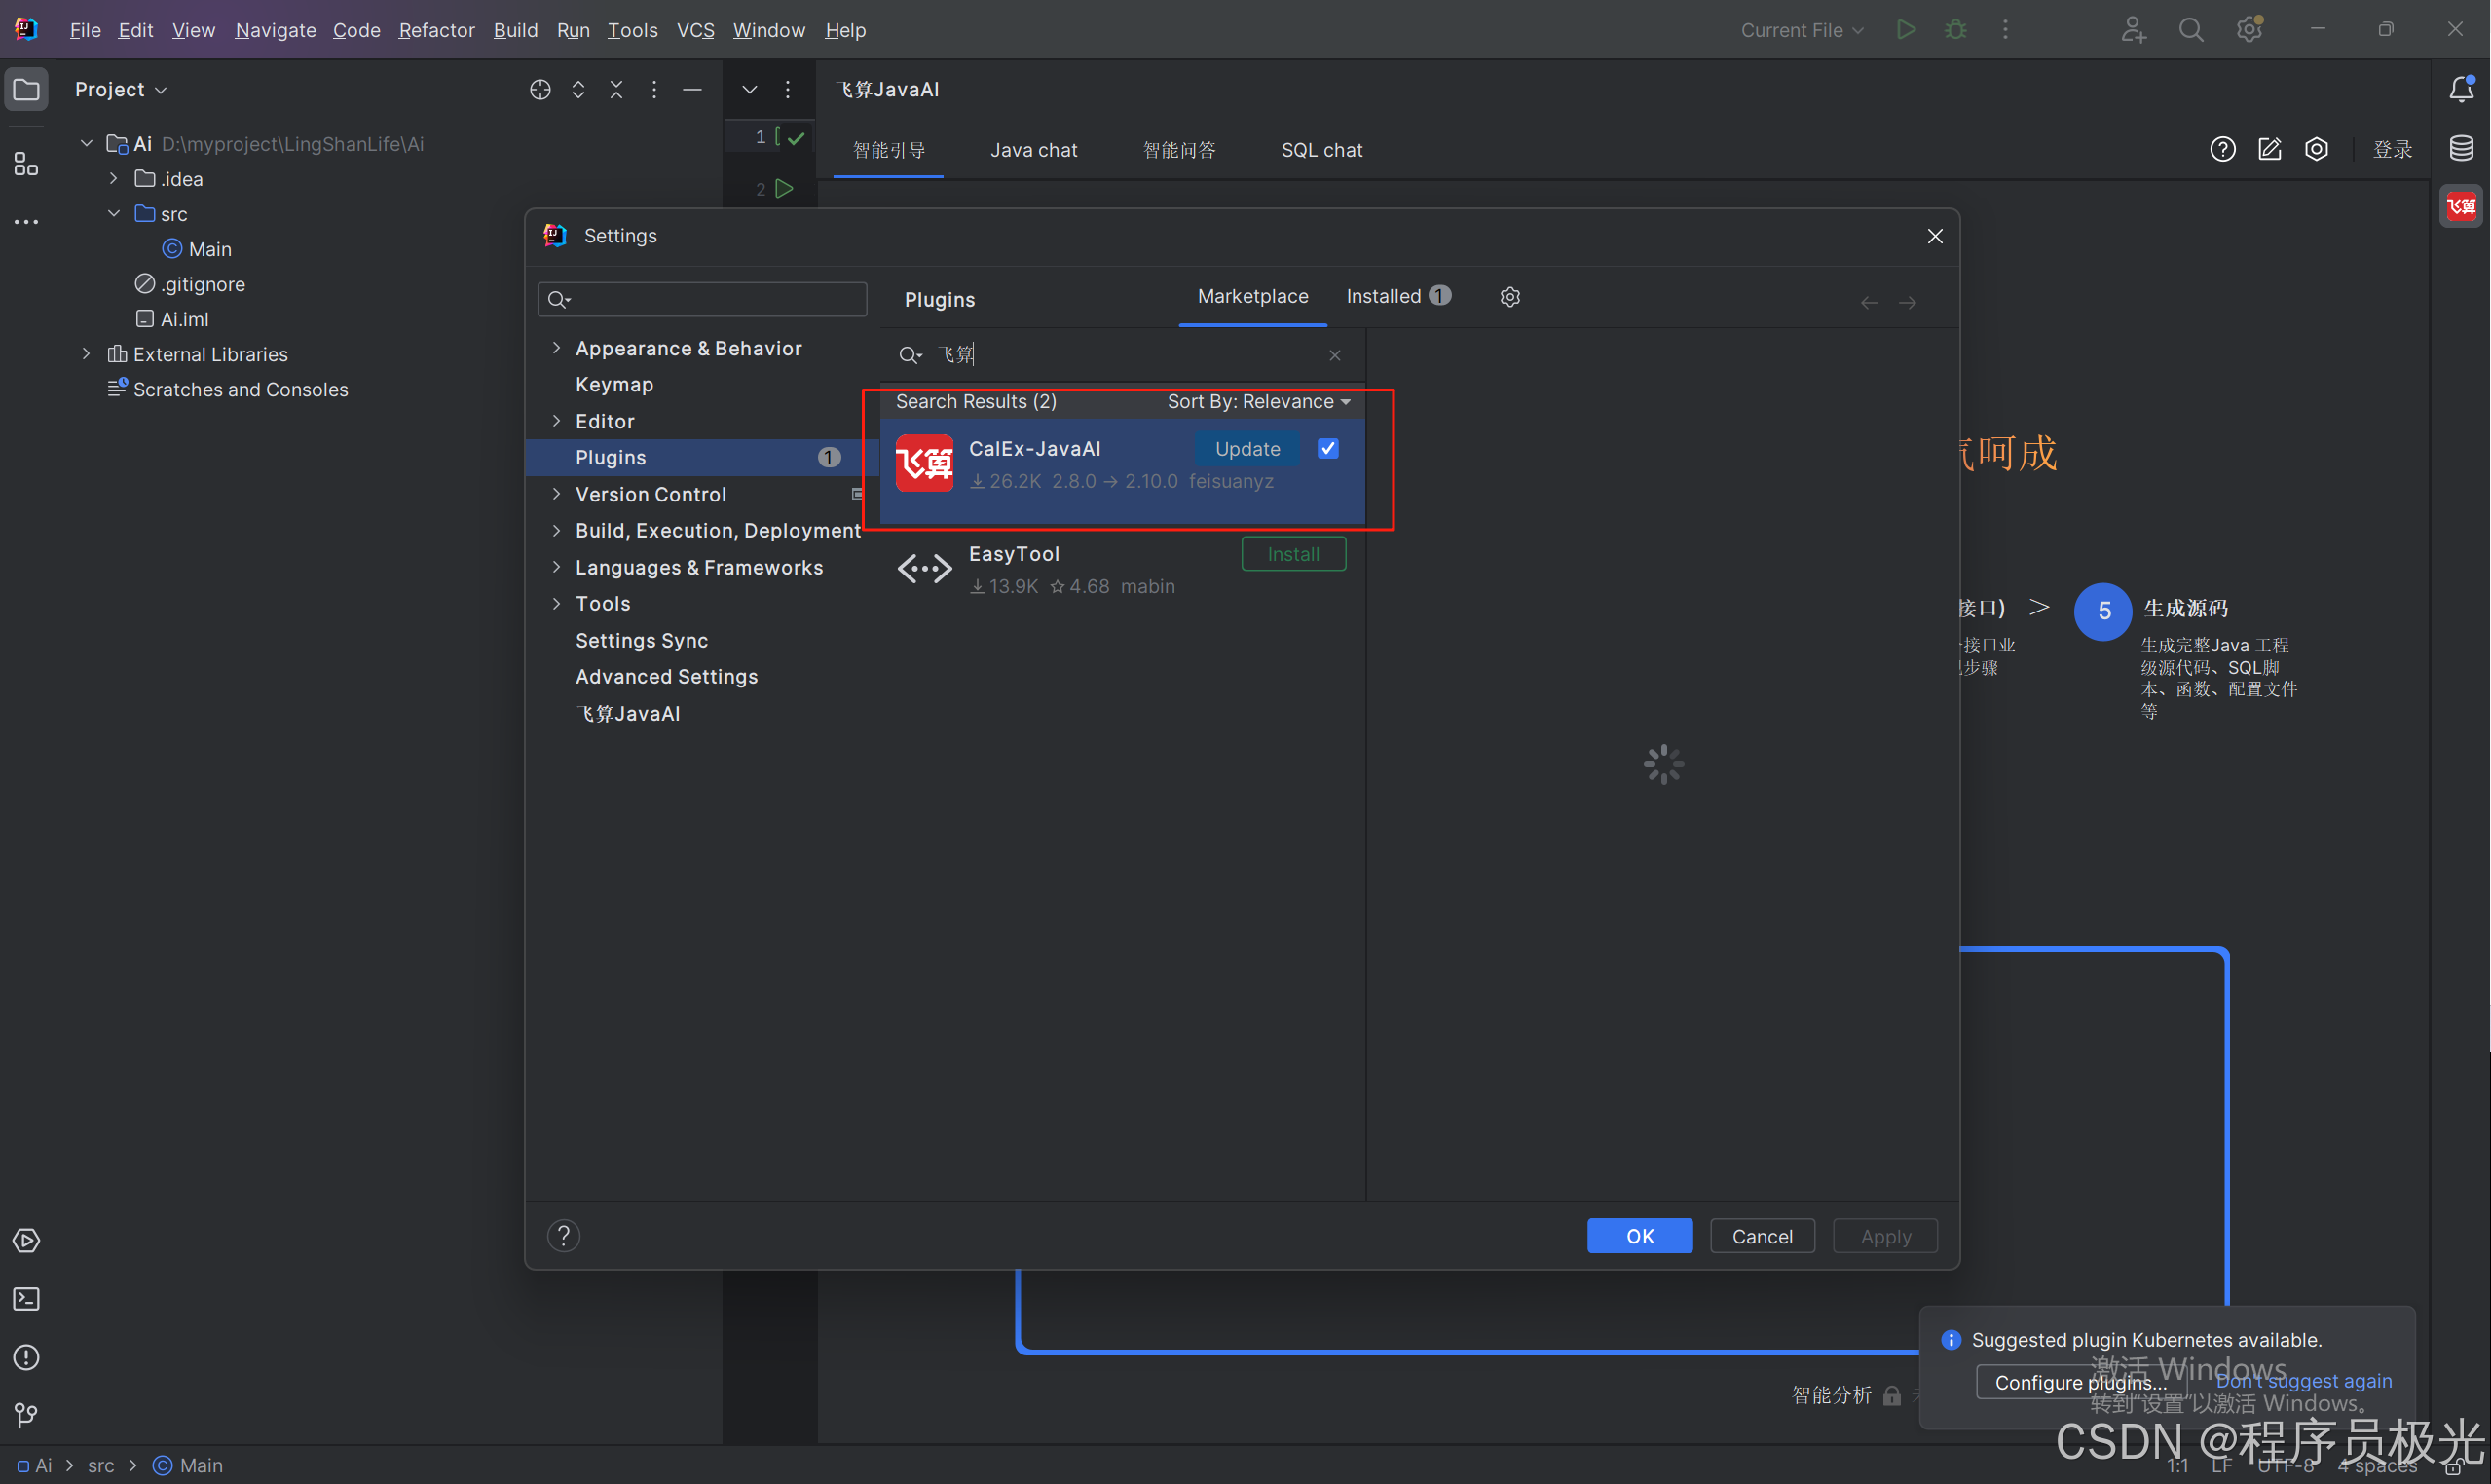Click the Settings search input field
This screenshot has width=2491, height=1484.
click(x=710, y=299)
